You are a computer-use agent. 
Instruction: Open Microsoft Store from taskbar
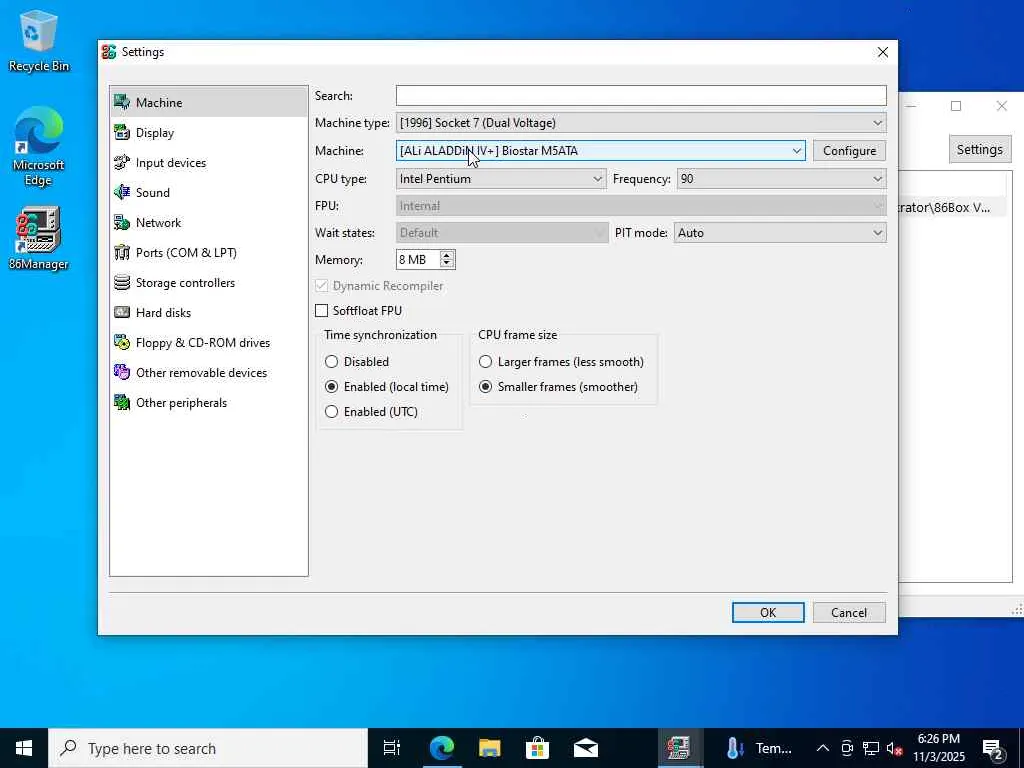[x=537, y=748]
